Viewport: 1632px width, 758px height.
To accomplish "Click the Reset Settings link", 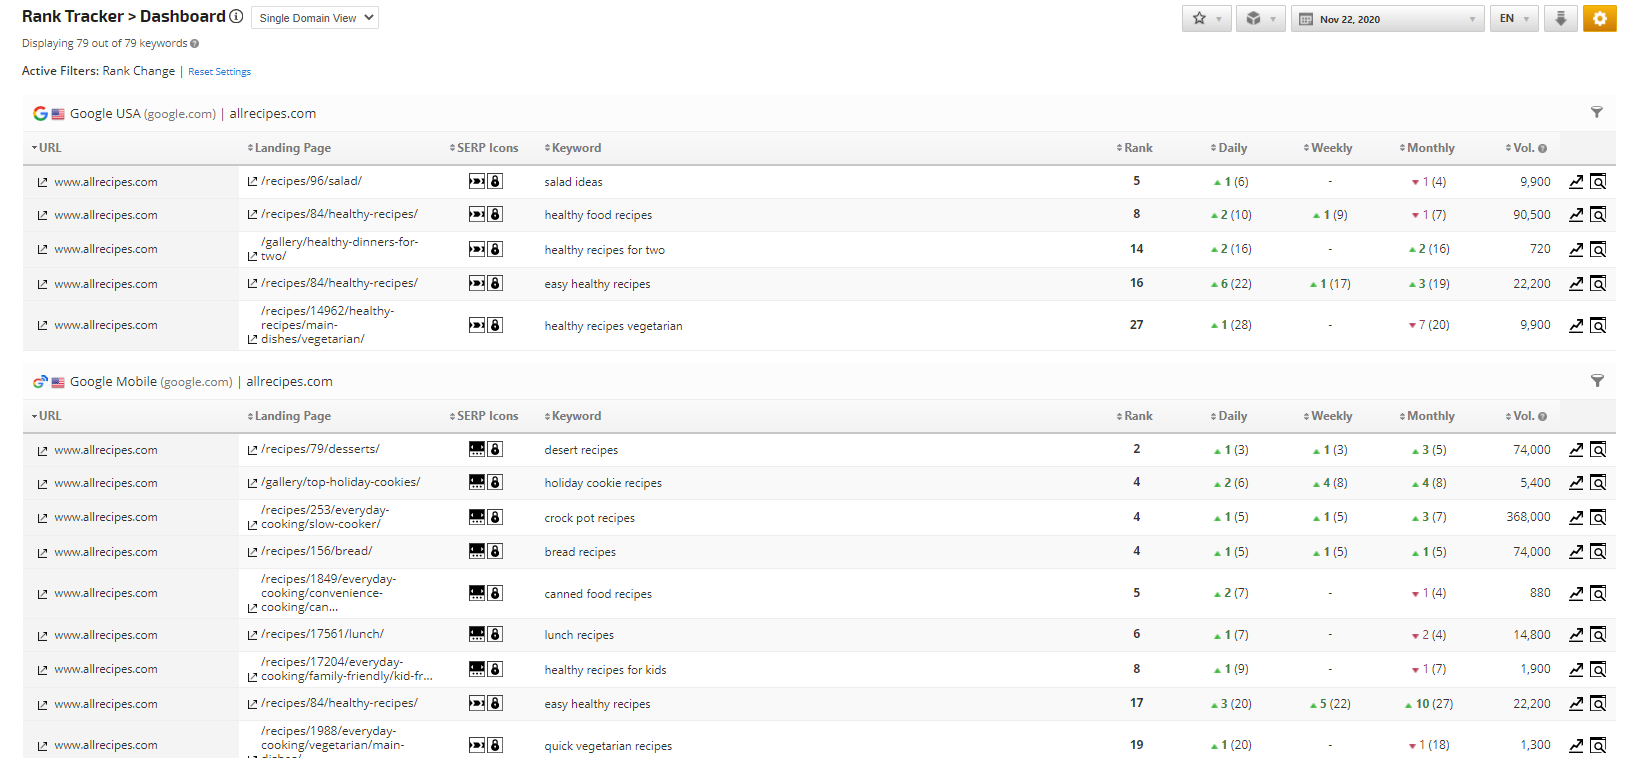I will coord(219,72).
